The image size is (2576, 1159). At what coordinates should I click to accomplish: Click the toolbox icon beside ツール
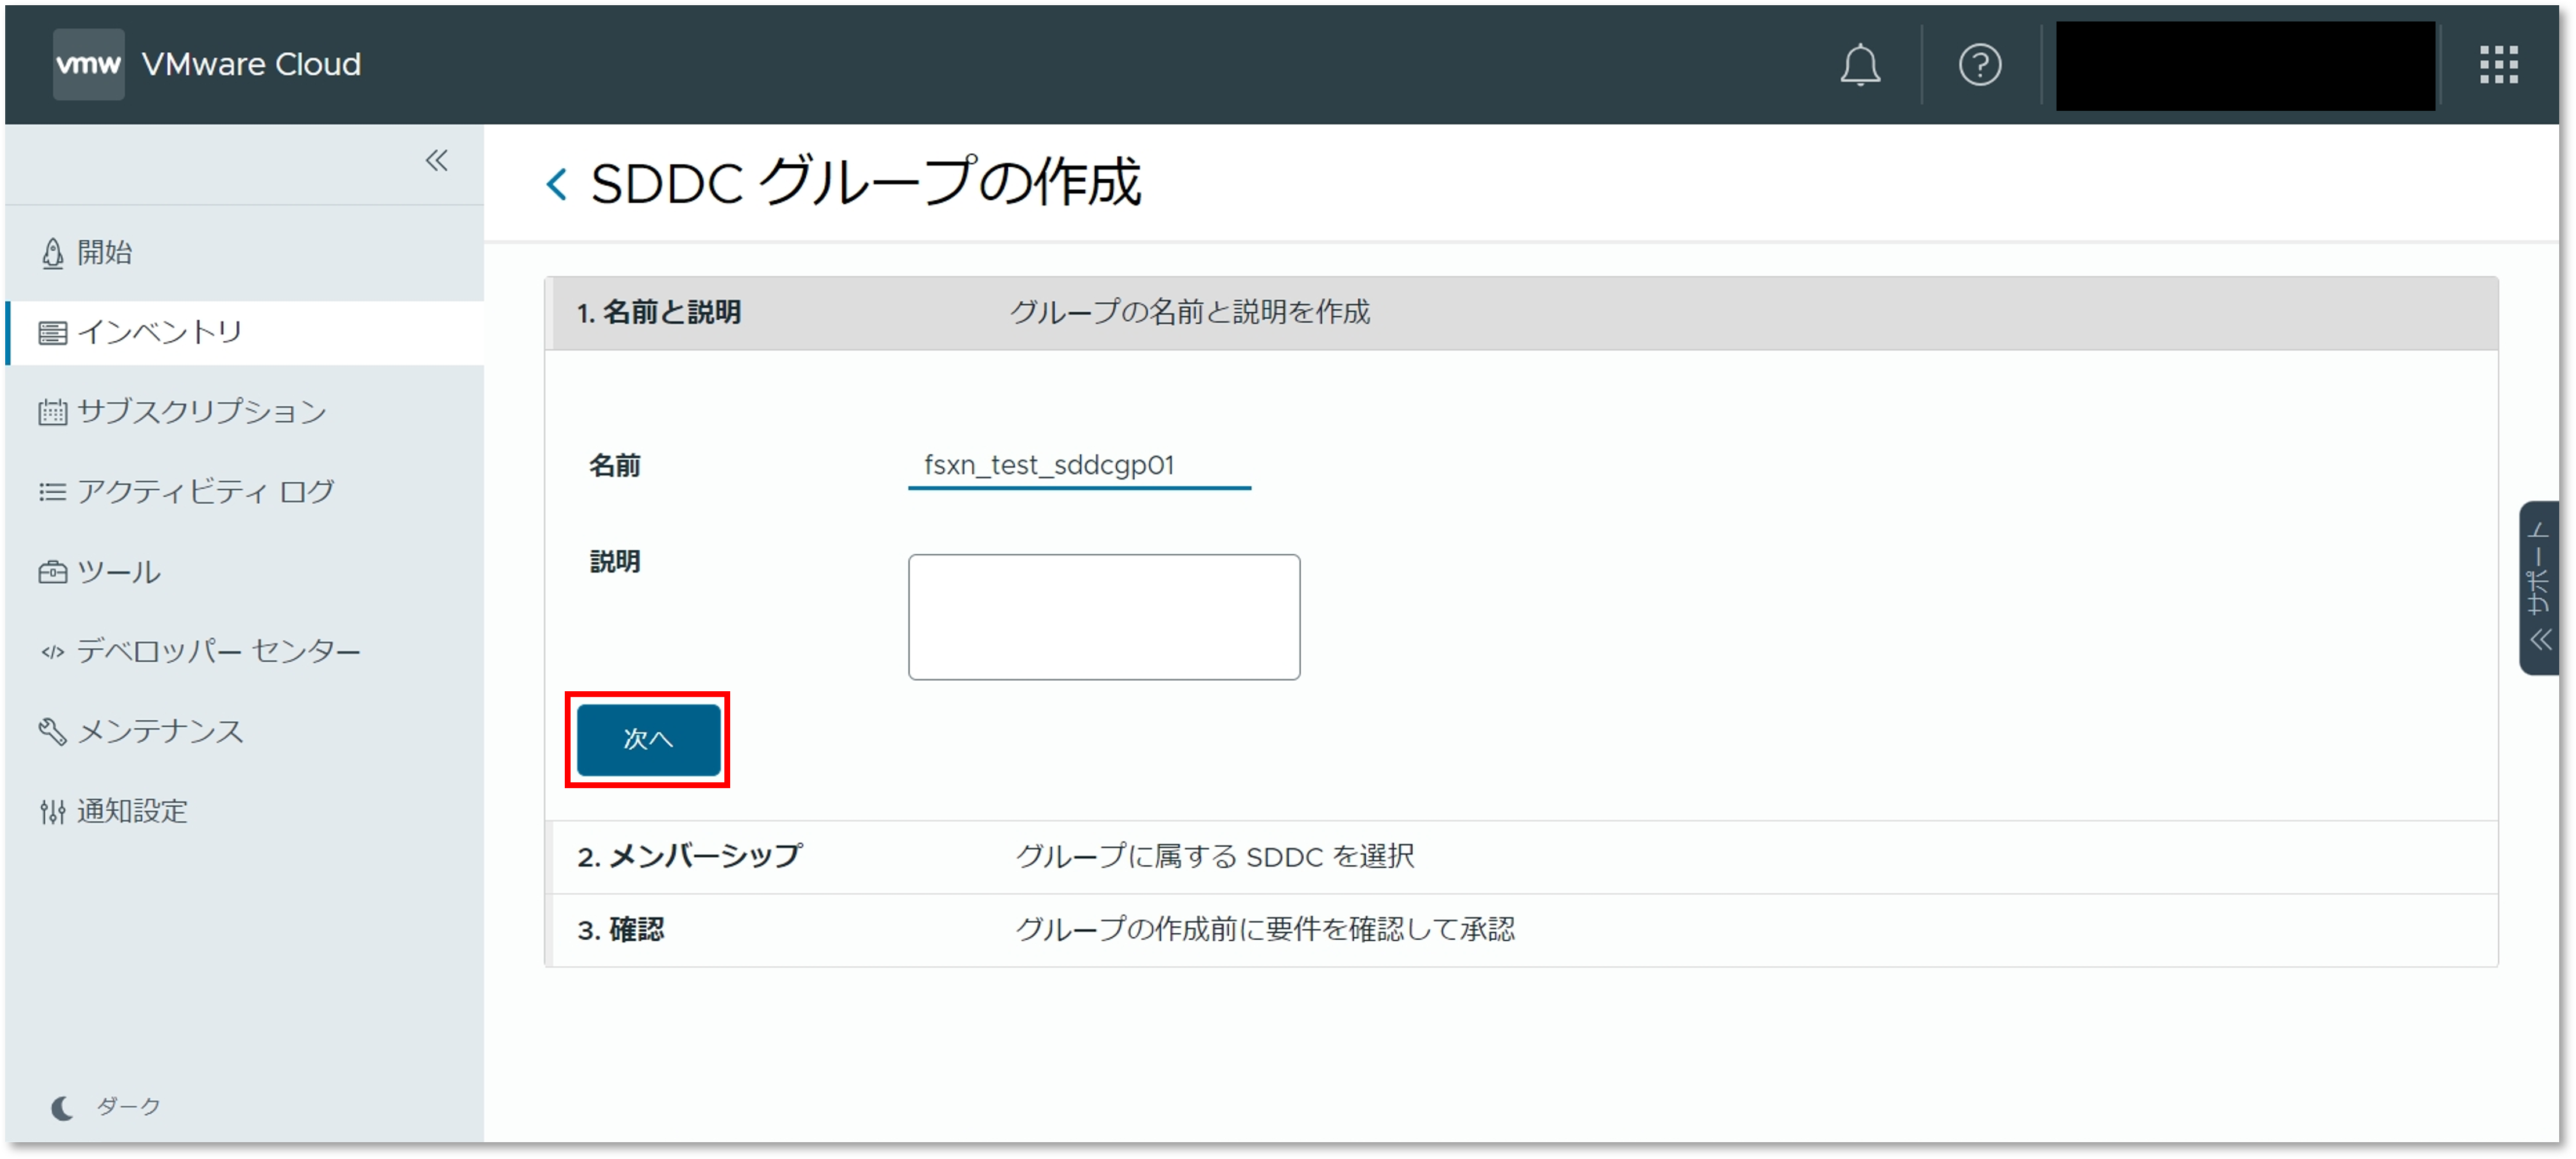pos(52,572)
